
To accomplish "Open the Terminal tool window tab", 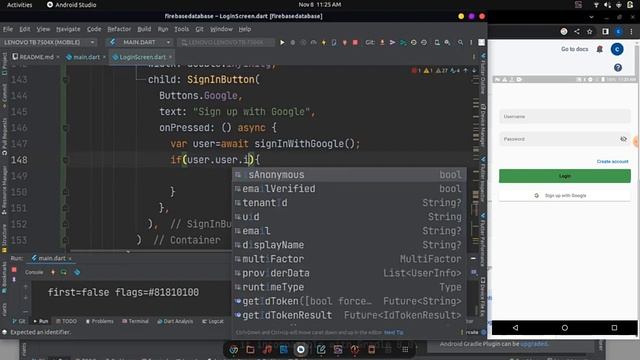I will click(x=136, y=322).
